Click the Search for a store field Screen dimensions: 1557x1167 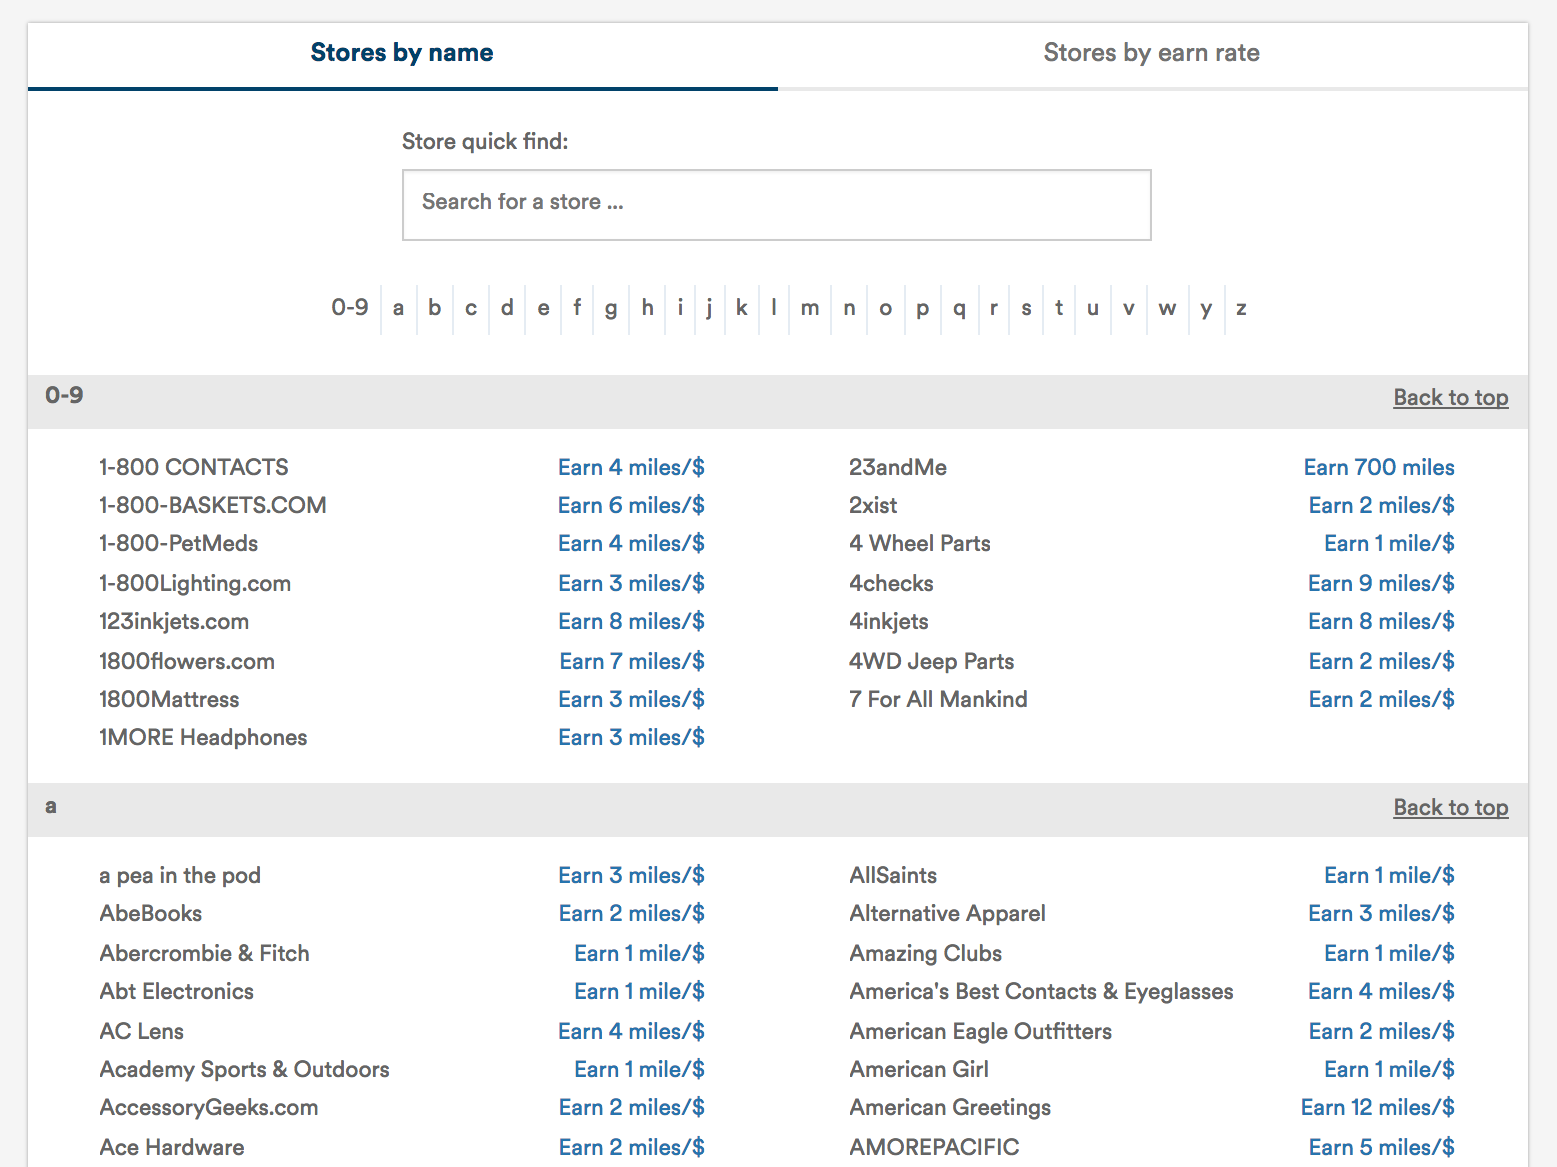coord(777,205)
